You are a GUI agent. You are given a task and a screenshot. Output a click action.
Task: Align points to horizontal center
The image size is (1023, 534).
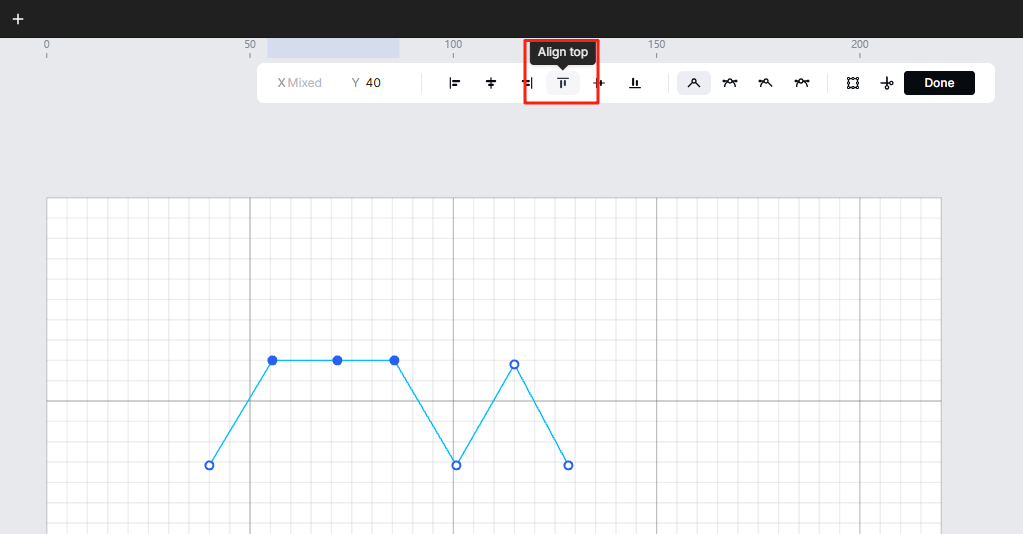point(491,83)
